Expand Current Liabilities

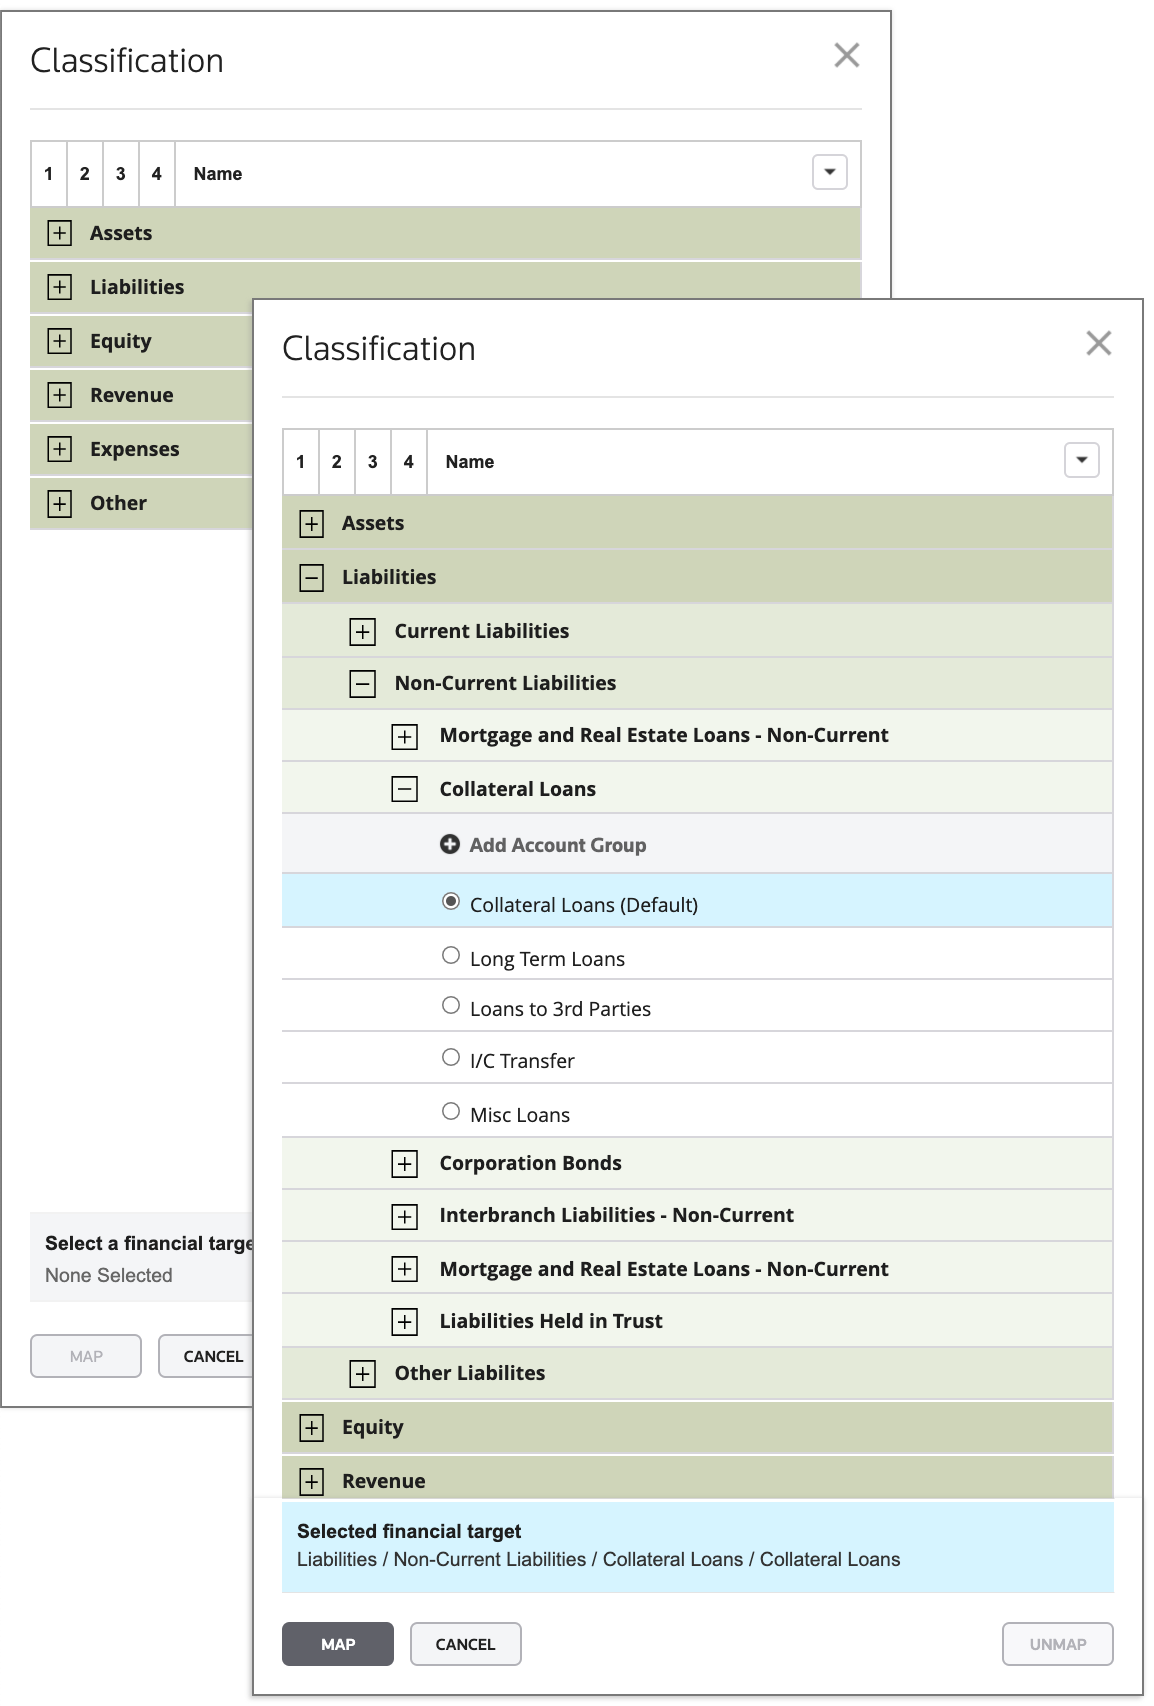(362, 631)
